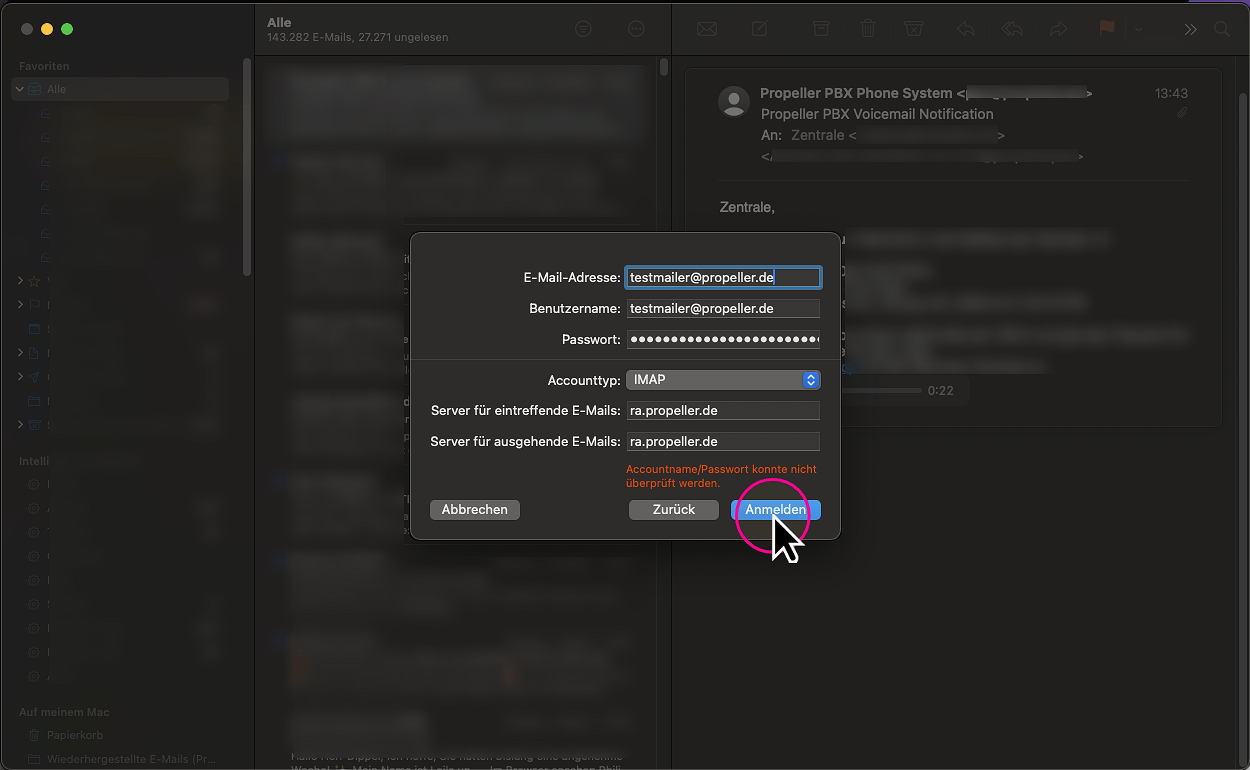Click the compose new message icon
This screenshot has height=770, width=1250.
(760, 29)
